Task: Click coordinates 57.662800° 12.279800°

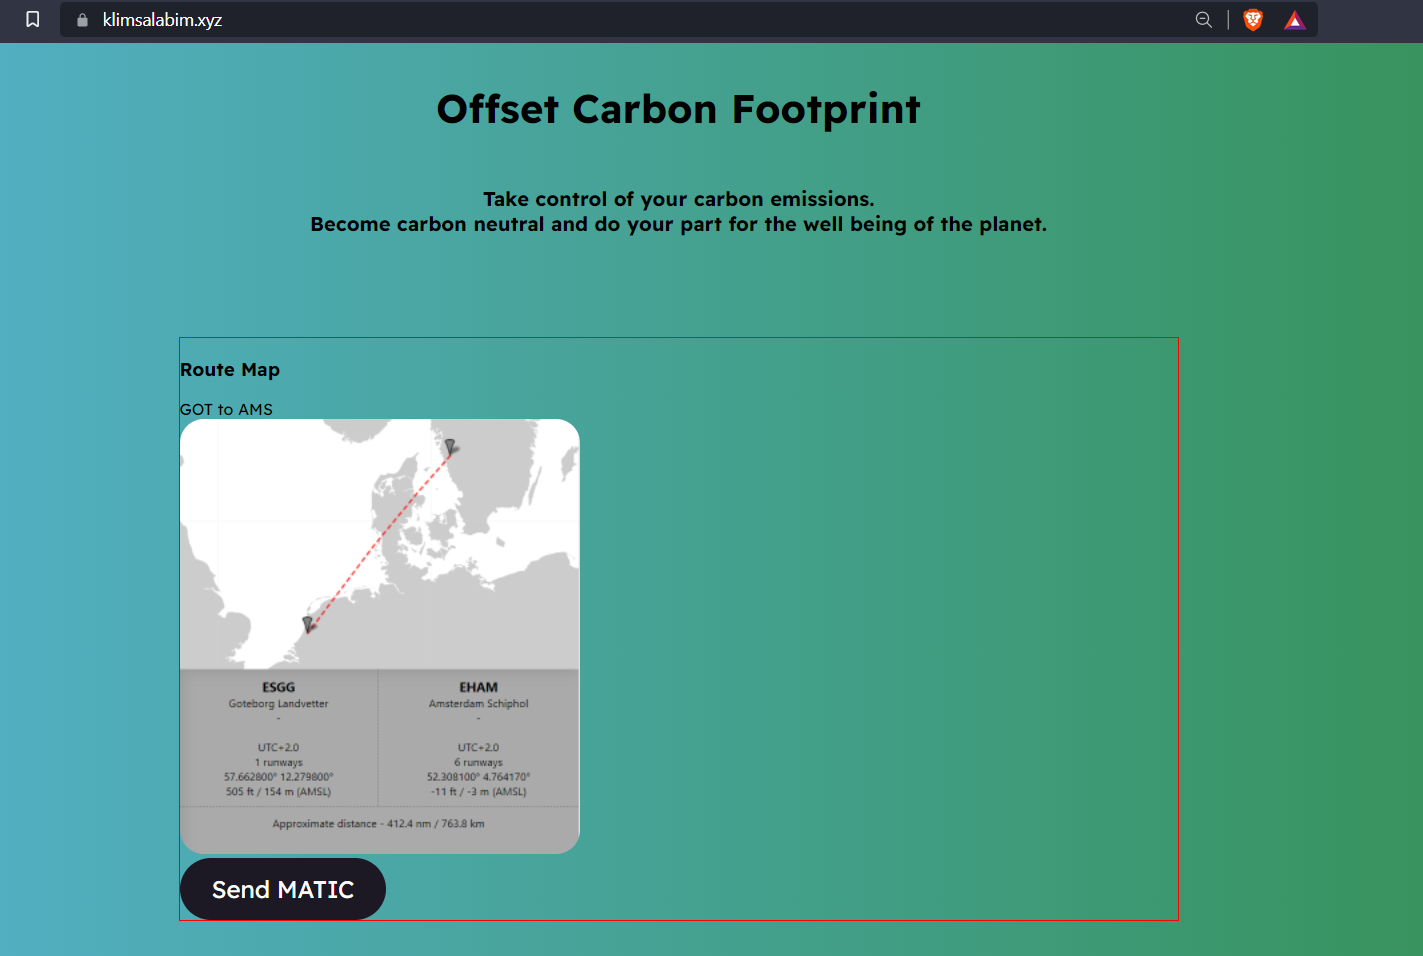Action: [279, 777]
